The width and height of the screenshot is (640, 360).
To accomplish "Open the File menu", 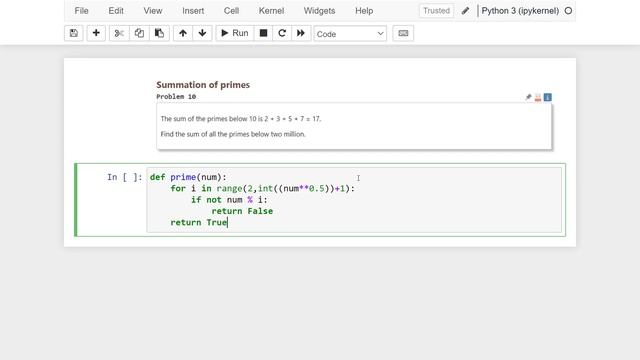I will click(82, 11).
